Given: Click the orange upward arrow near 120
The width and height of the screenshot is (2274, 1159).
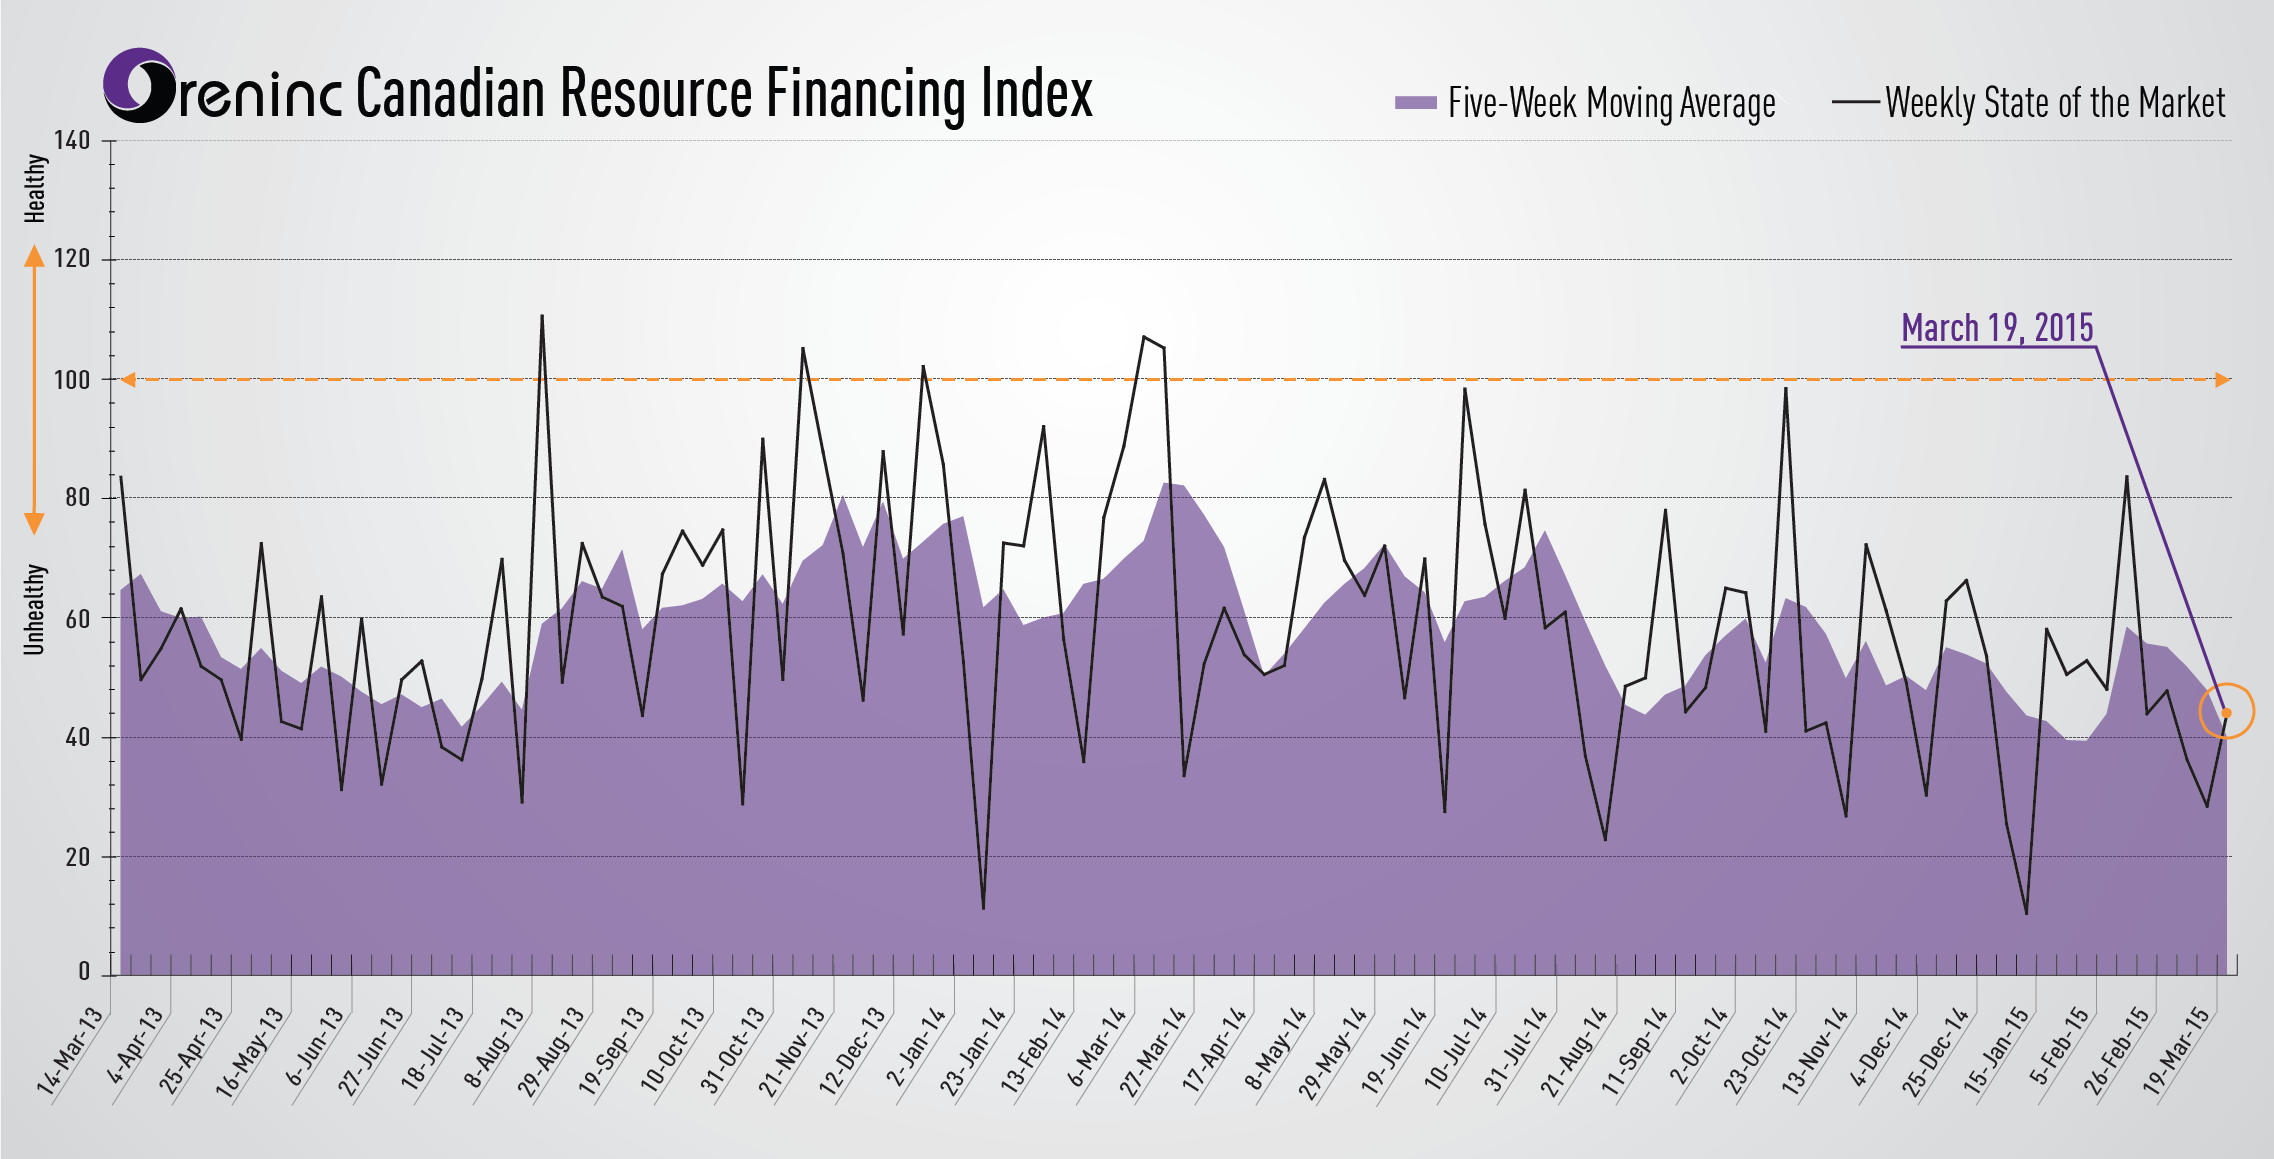Looking at the screenshot, I should pyautogui.click(x=34, y=258).
